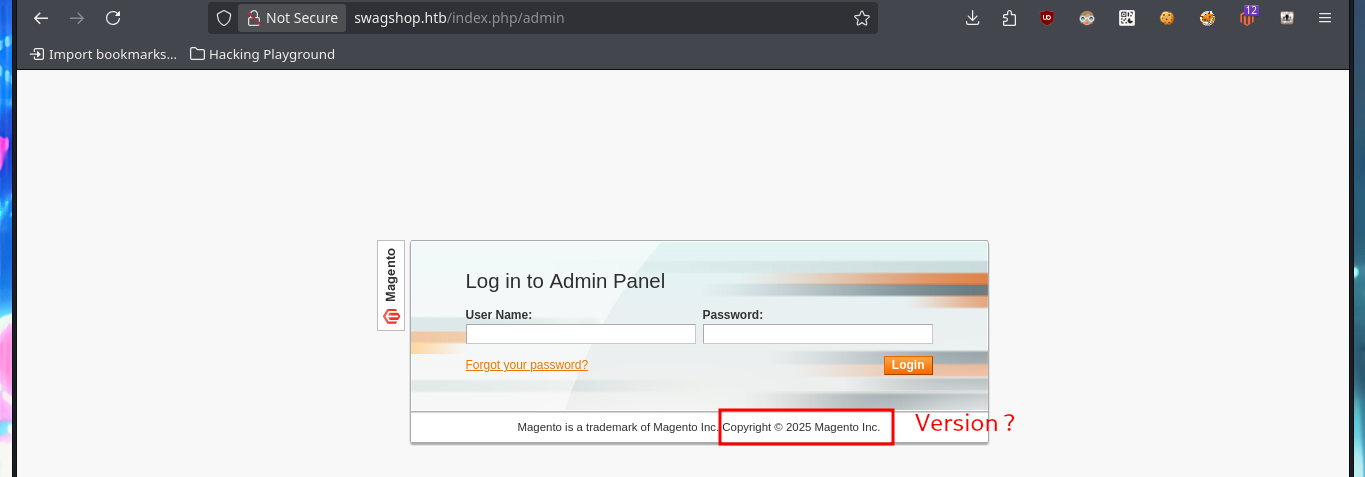Click the tiger-face extension icon

click(x=1207, y=17)
